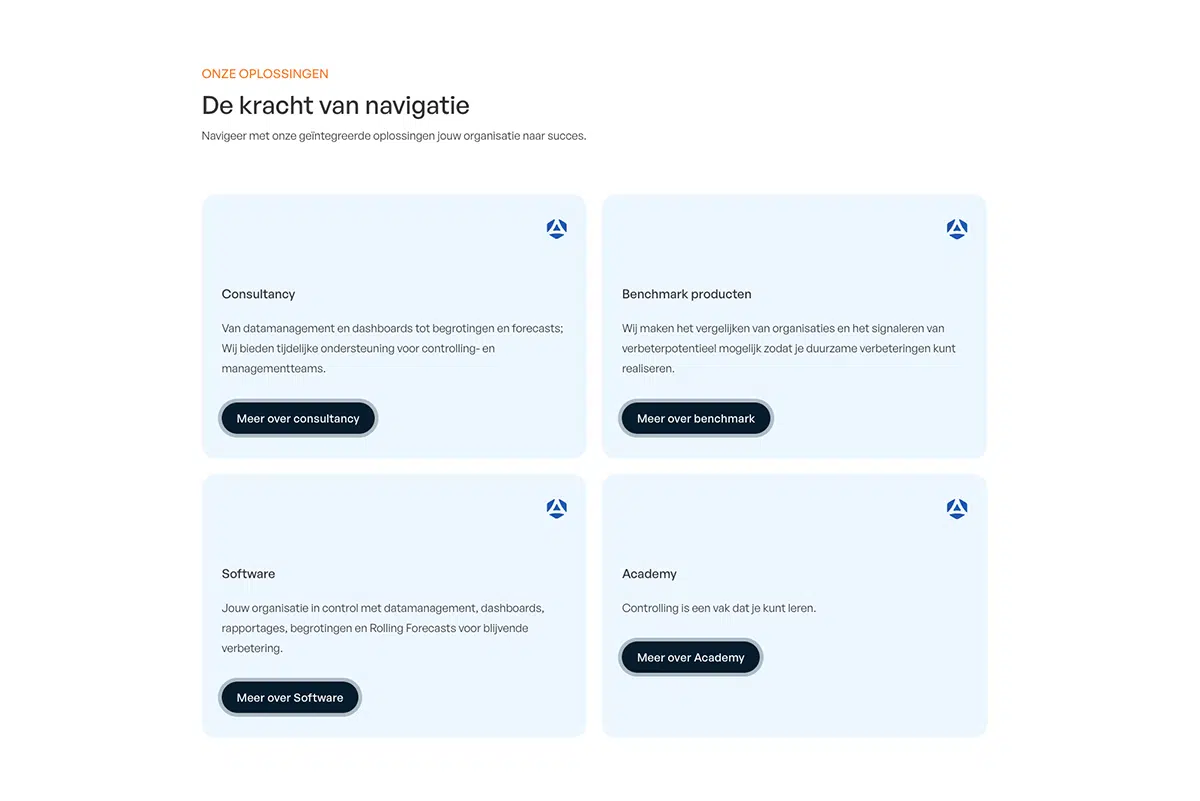This screenshot has height=801, width=1200.
Task: Click the logo icon on Consultancy card
Action: pyautogui.click(x=557, y=229)
